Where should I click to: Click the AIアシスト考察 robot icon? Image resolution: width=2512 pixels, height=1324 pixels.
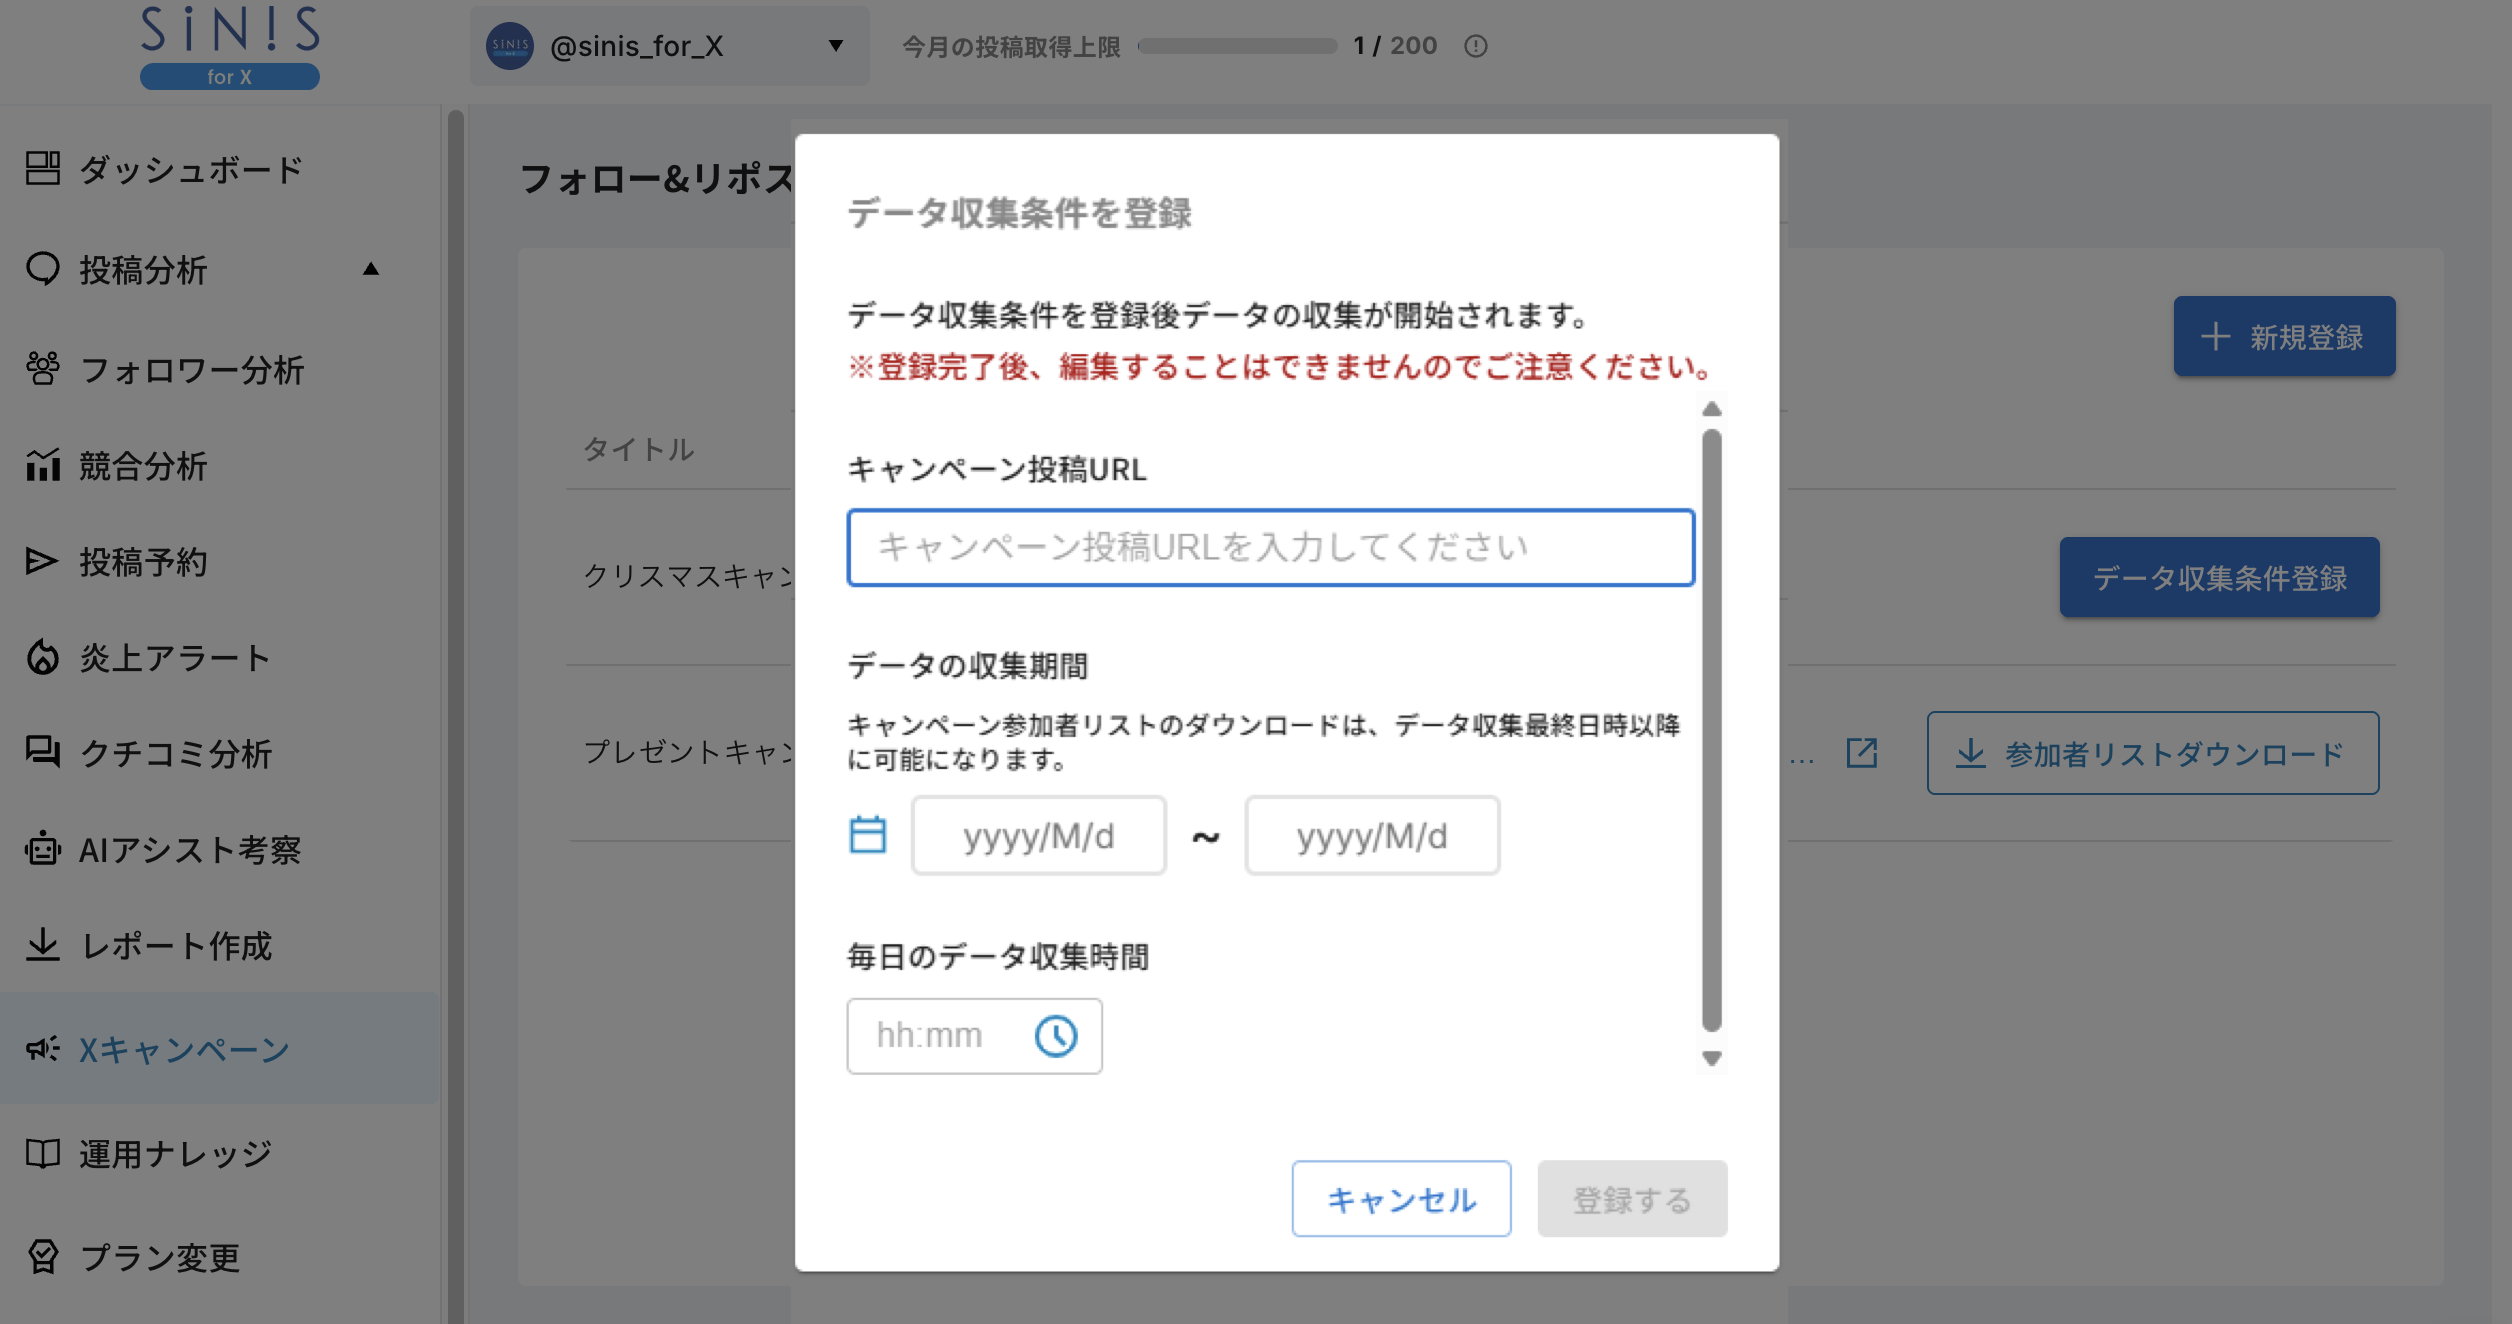point(41,851)
